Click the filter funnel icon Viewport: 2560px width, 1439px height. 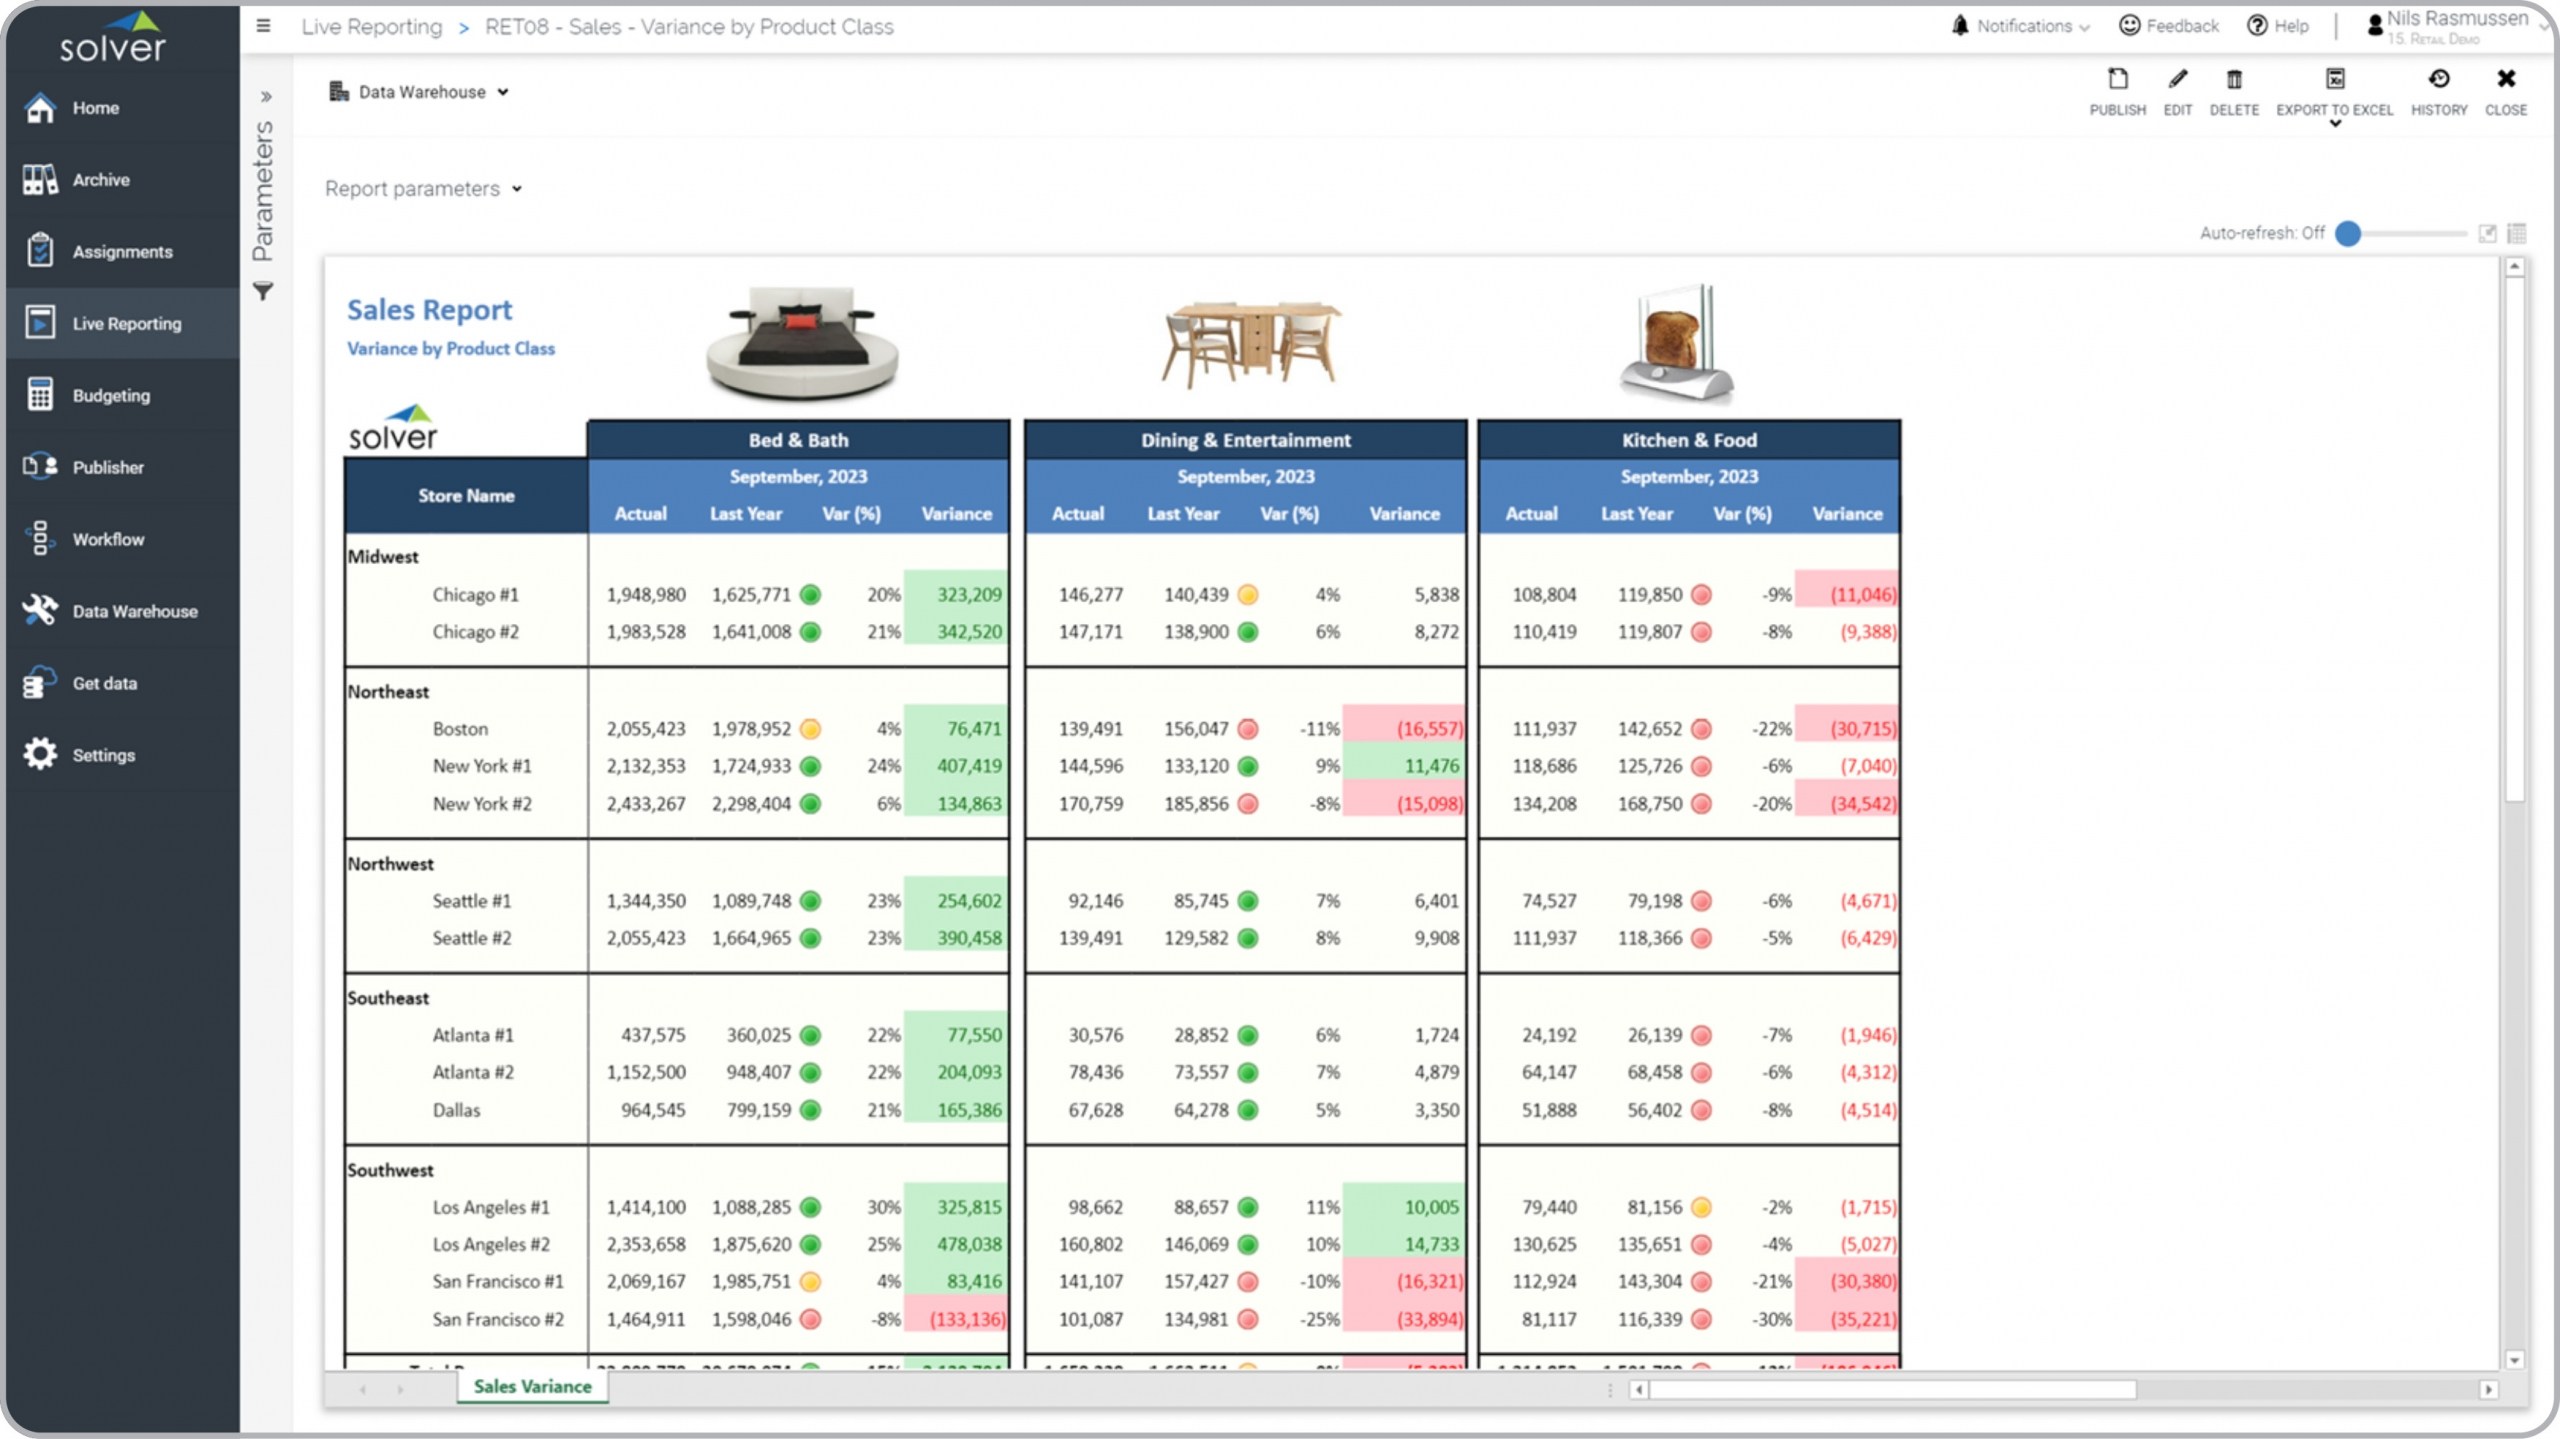[263, 292]
